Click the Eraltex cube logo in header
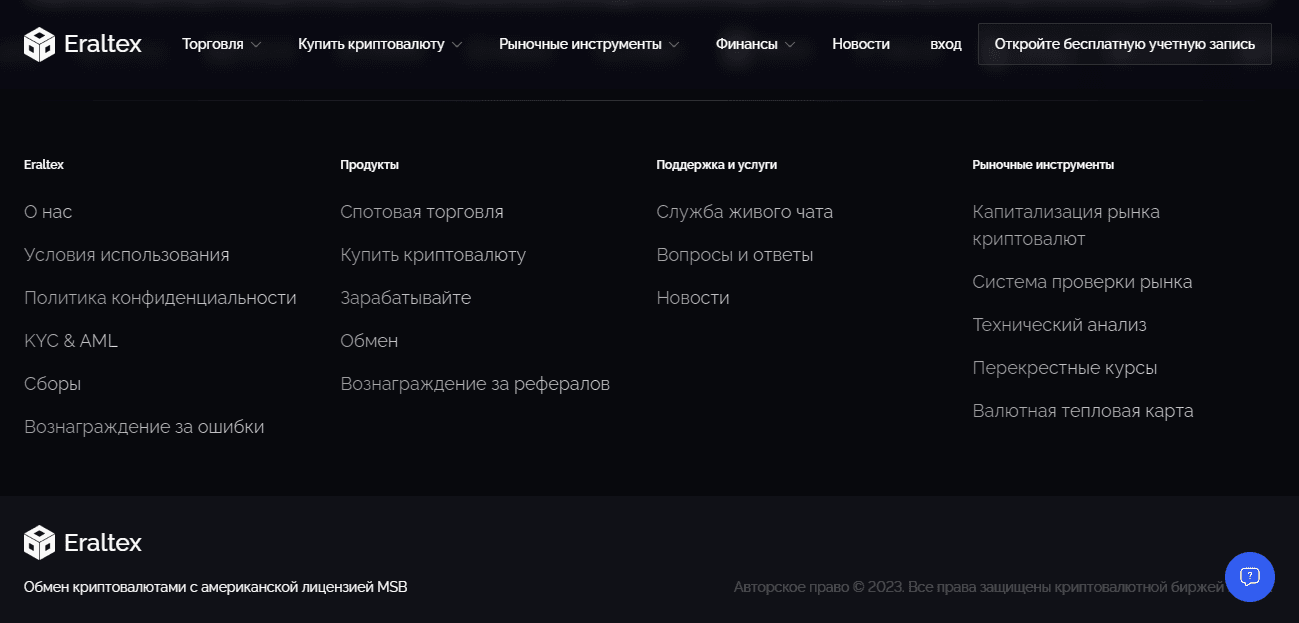 point(40,44)
